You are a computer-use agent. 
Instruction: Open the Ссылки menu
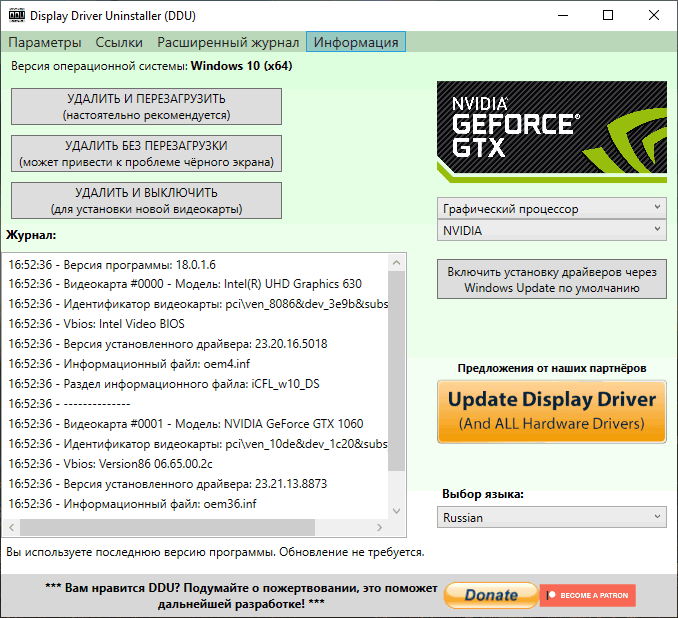[x=119, y=42]
